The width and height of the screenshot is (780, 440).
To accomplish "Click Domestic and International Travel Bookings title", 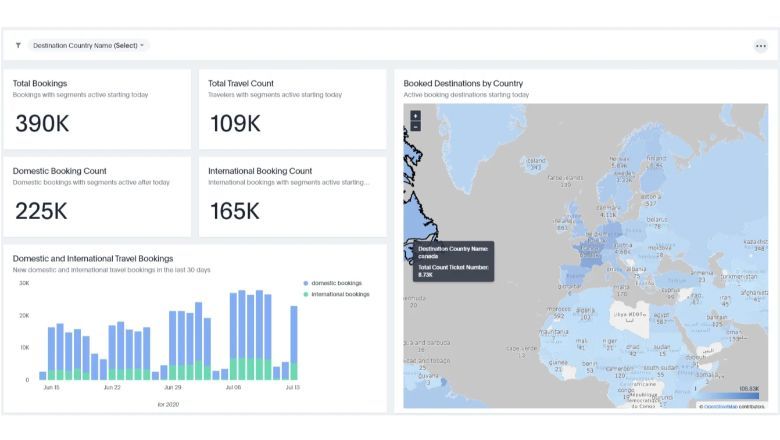I will 93,258.
